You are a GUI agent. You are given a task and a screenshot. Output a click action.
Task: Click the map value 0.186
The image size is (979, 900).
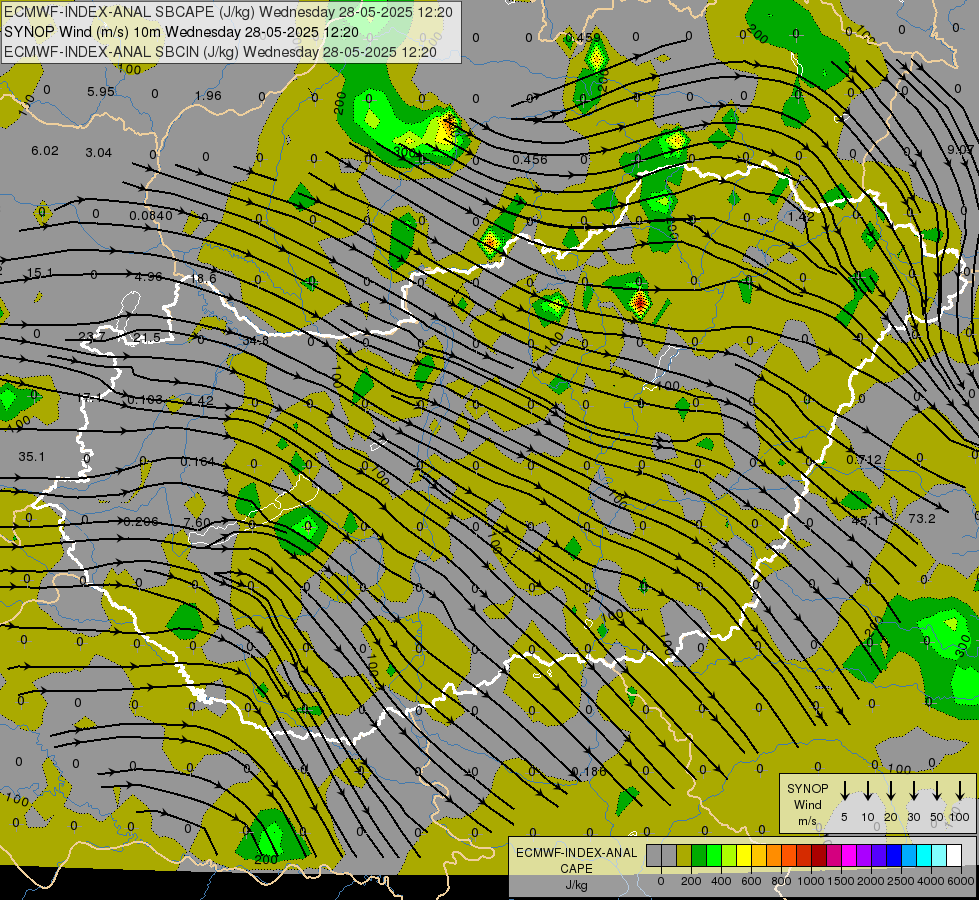589,771
